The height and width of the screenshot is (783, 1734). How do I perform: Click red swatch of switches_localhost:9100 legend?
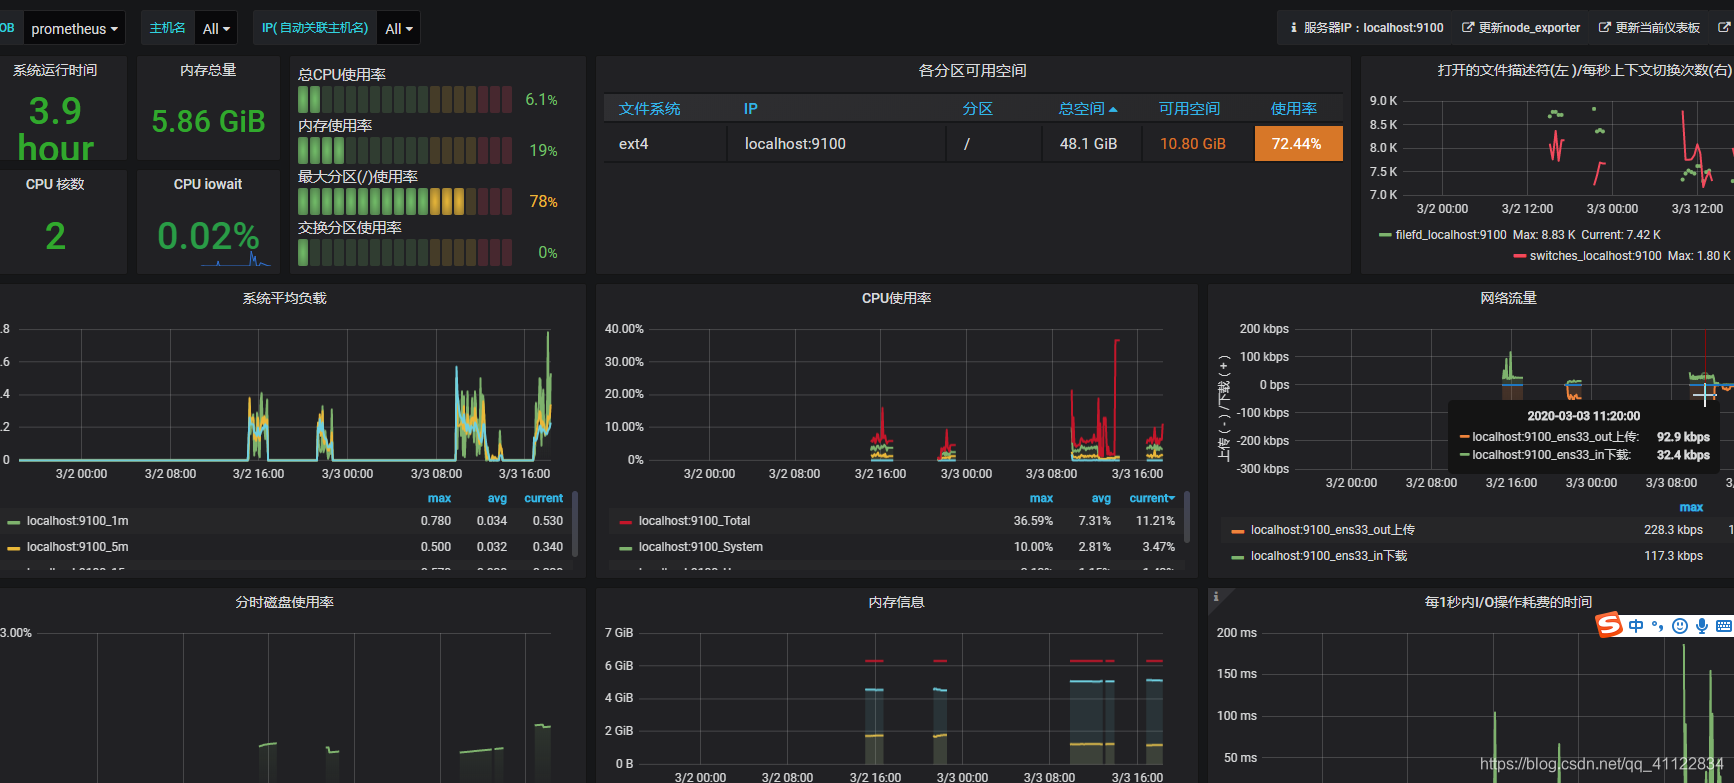tap(1520, 256)
